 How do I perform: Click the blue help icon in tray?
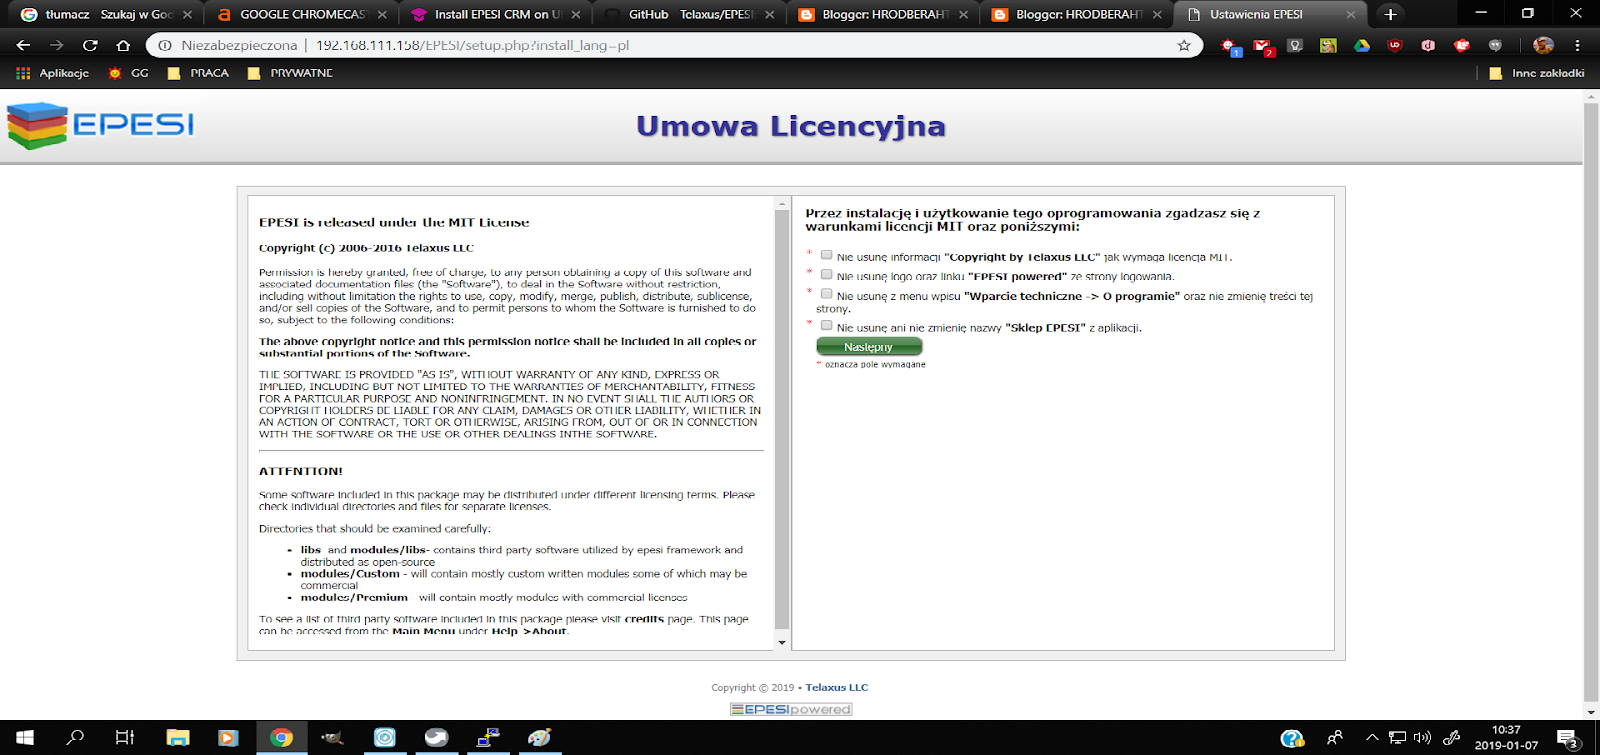pos(1292,739)
